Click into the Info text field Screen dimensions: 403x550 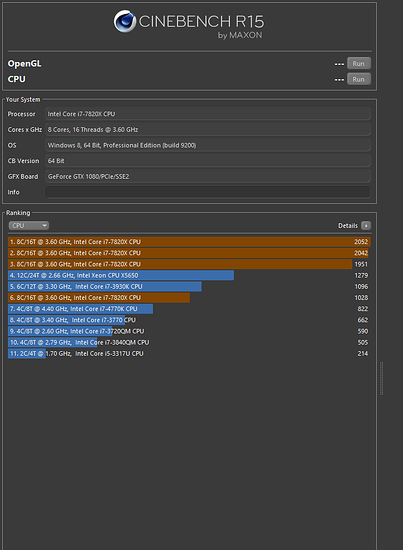[208, 192]
